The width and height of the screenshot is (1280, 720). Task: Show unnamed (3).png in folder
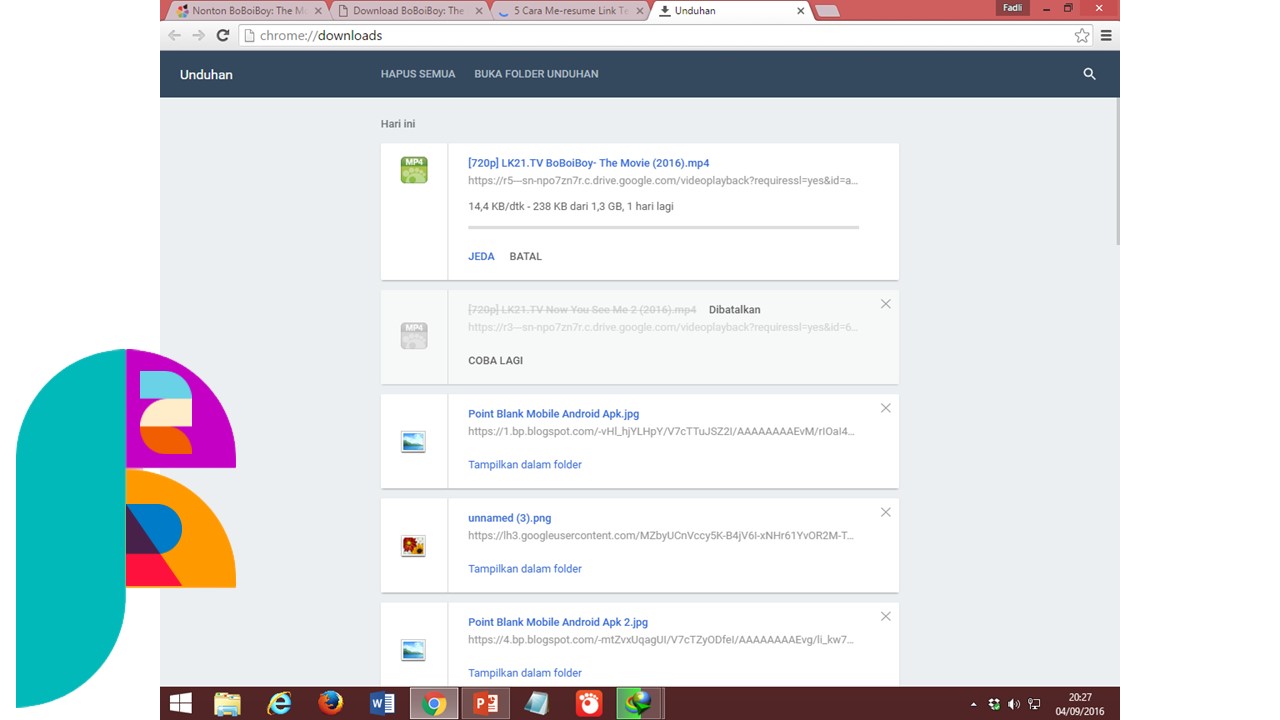tap(525, 569)
